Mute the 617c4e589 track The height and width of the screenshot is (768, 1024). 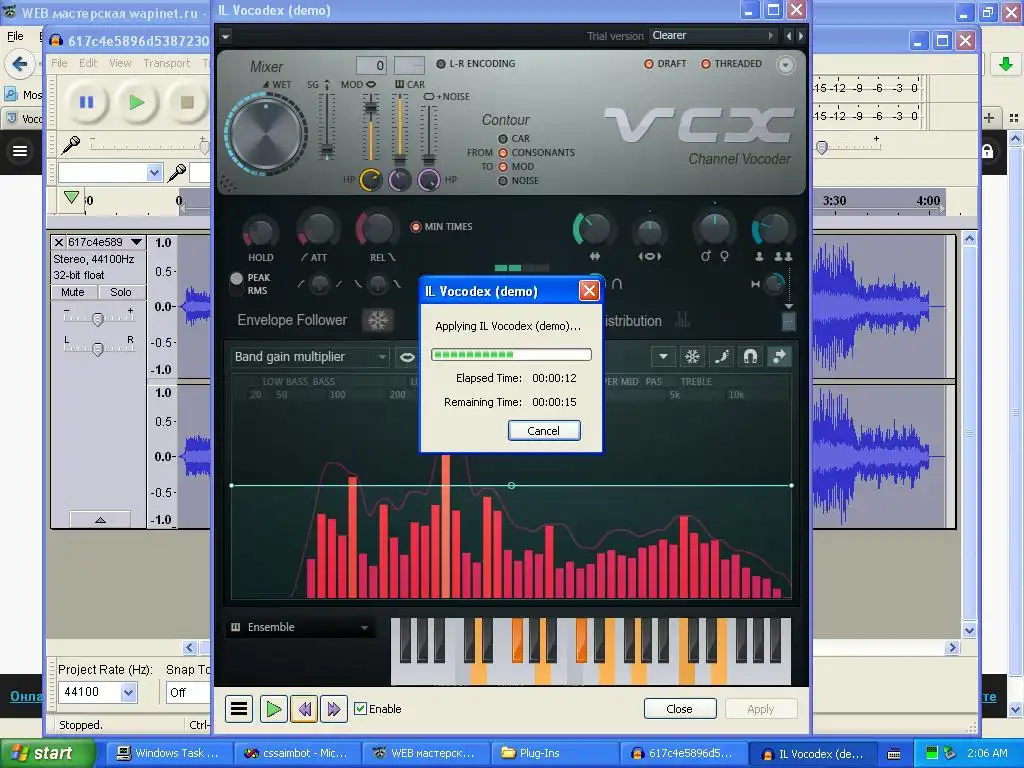73,292
